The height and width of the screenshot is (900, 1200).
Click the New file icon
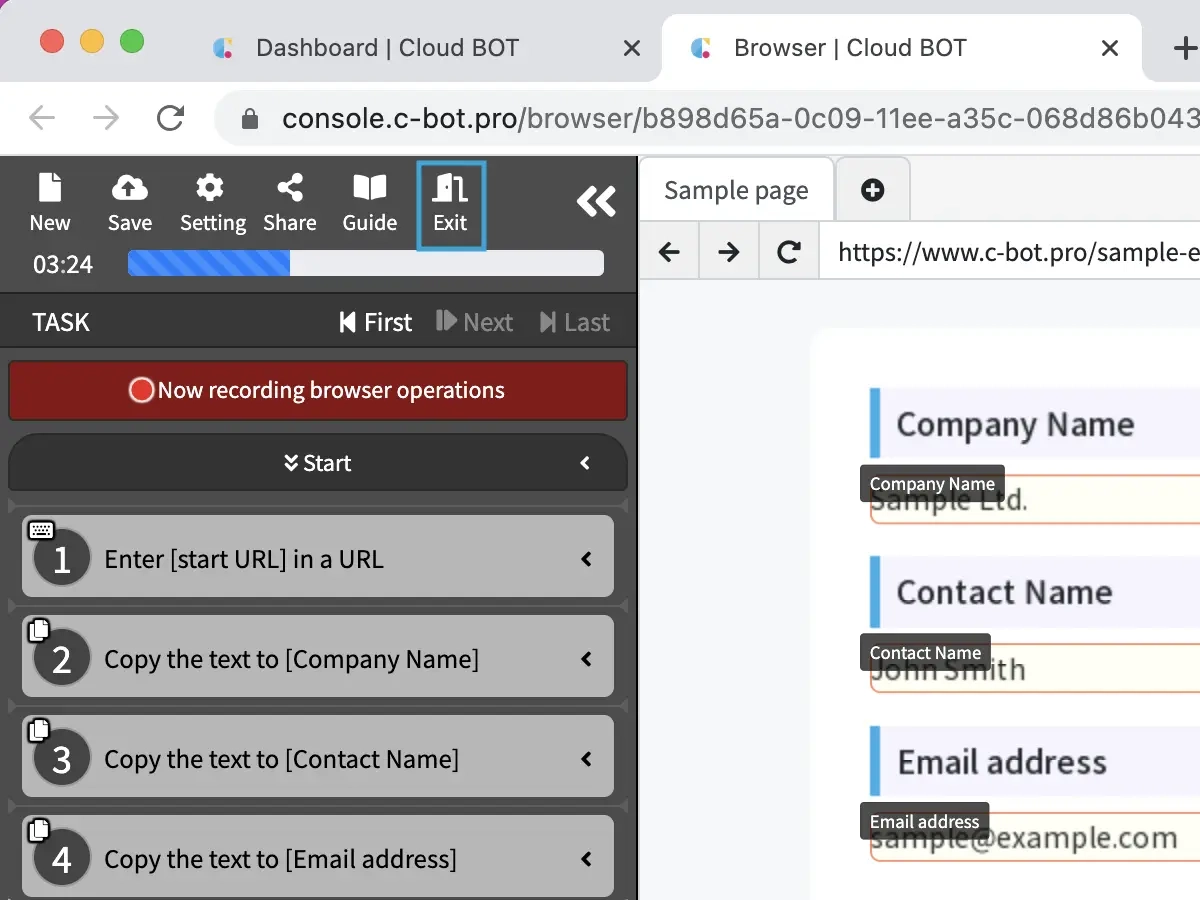click(49, 203)
